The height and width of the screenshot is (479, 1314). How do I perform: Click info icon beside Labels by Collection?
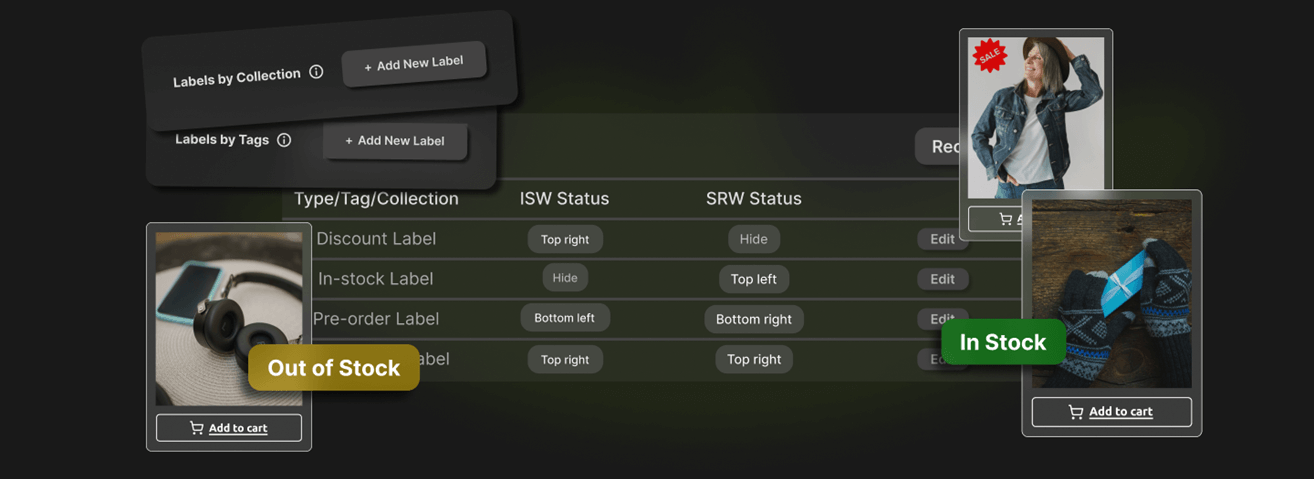[x=316, y=72]
